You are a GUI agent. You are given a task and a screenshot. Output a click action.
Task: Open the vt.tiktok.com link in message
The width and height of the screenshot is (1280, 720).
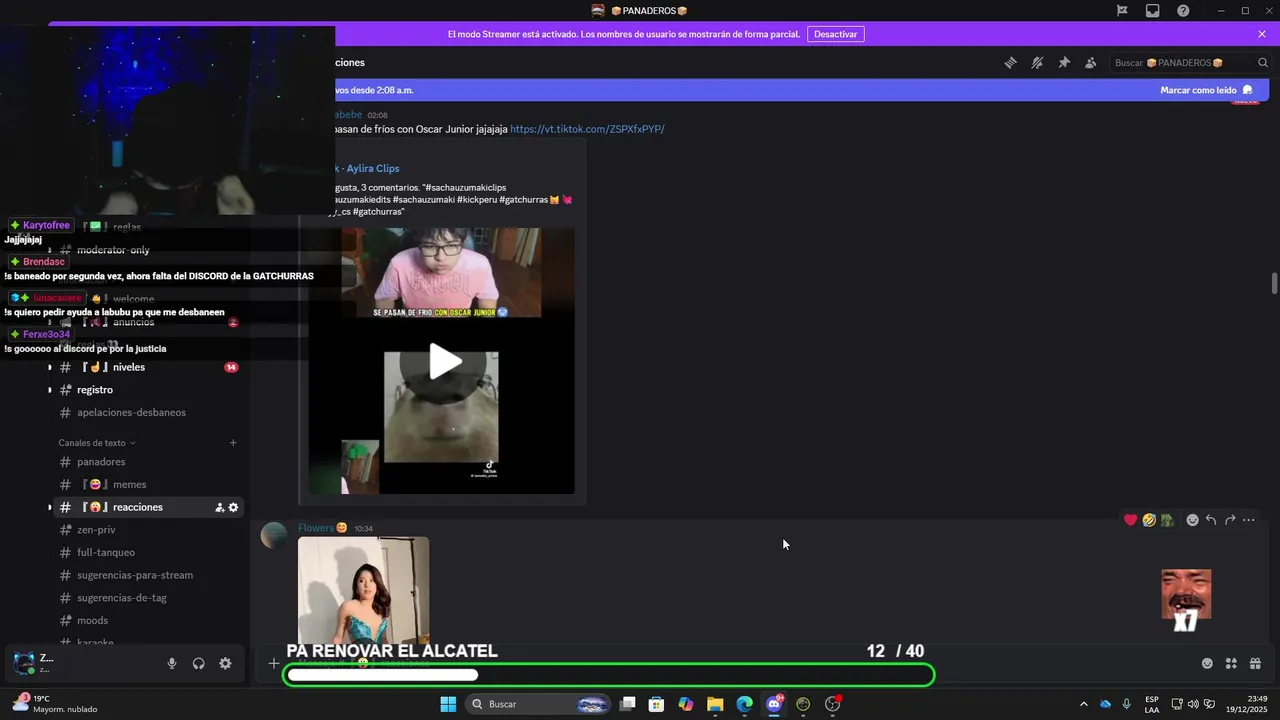click(x=587, y=129)
